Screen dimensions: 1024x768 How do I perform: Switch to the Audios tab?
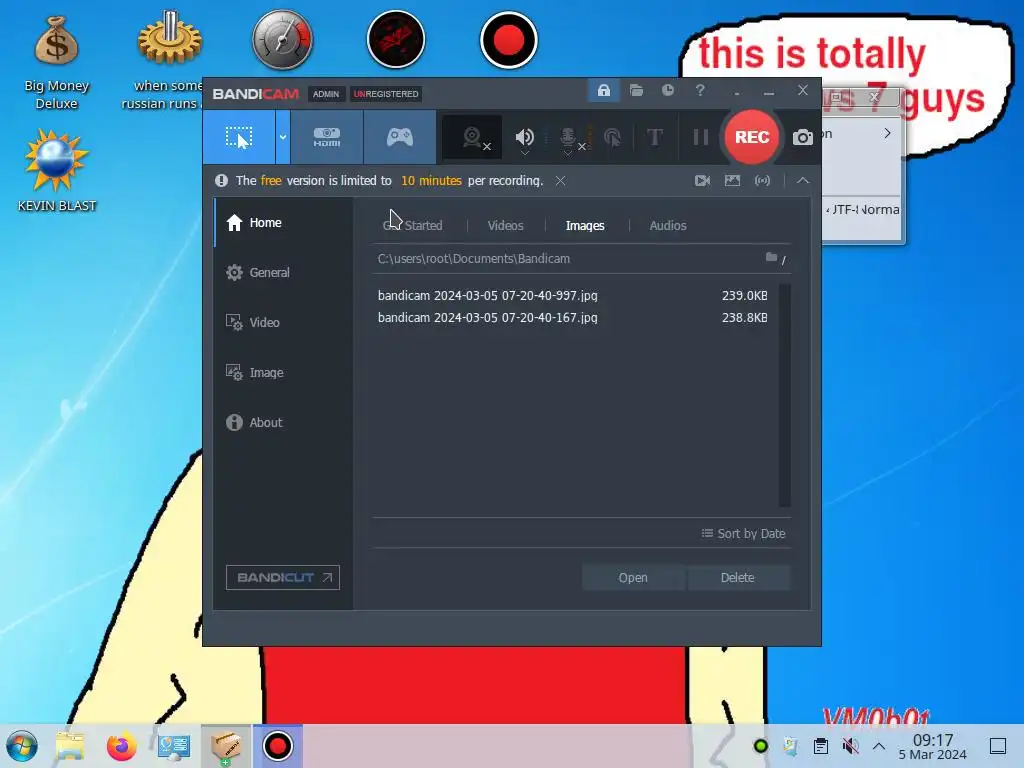pyautogui.click(x=667, y=225)
